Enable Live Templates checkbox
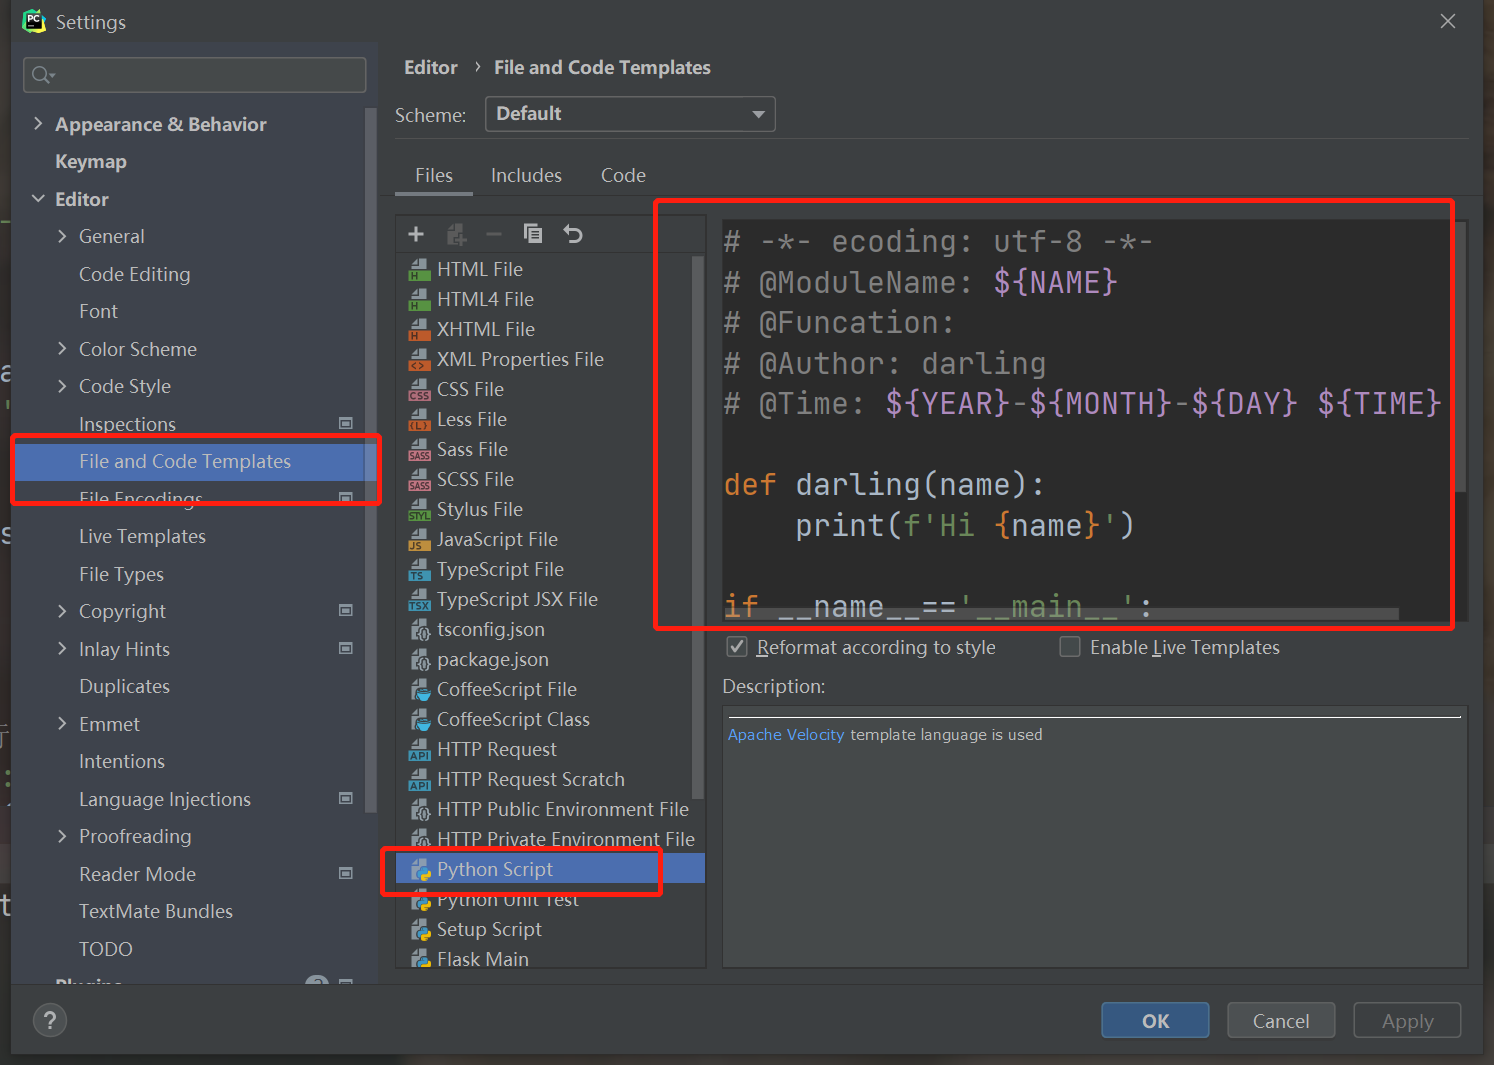This screenshot has width=1494, height=1065. click(1070, 647)
